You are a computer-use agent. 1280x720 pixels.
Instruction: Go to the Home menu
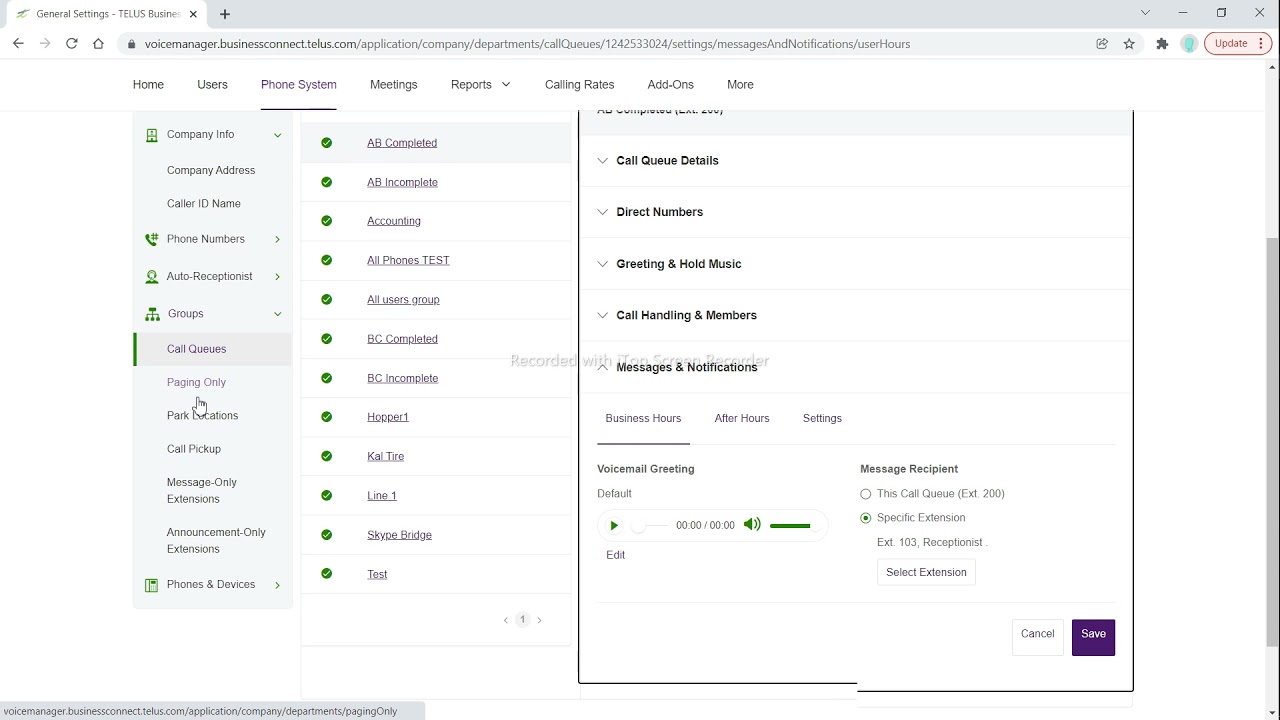pos(148,85)
